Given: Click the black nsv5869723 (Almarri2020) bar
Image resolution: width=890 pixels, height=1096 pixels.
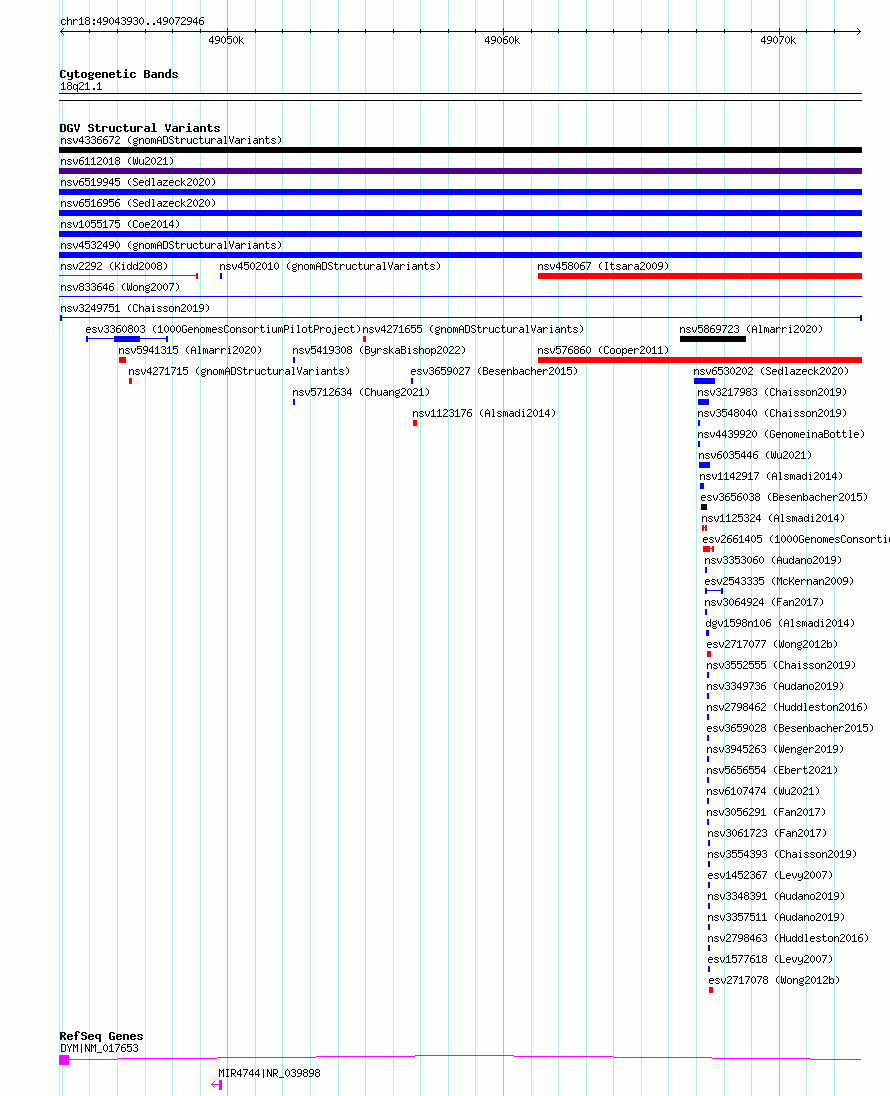Looking at the screenshot, I should pyautogui.click(x=712, y=339).
